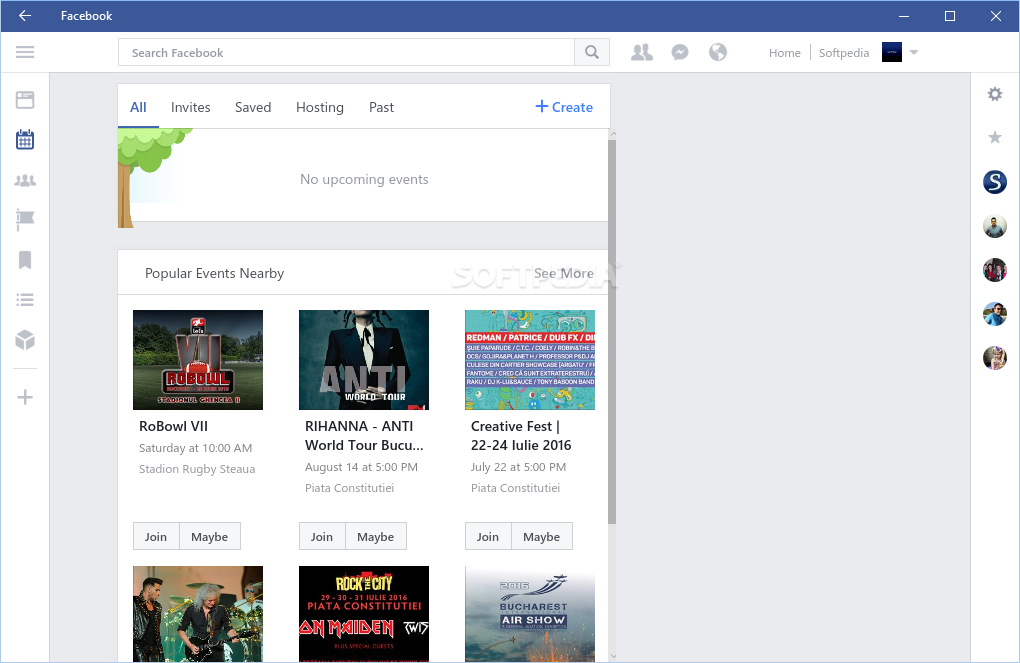This screenshot has height=663, width=1020.
Task: Open the RoBowl VII thumbnail
Action: (x=198, y=360)
